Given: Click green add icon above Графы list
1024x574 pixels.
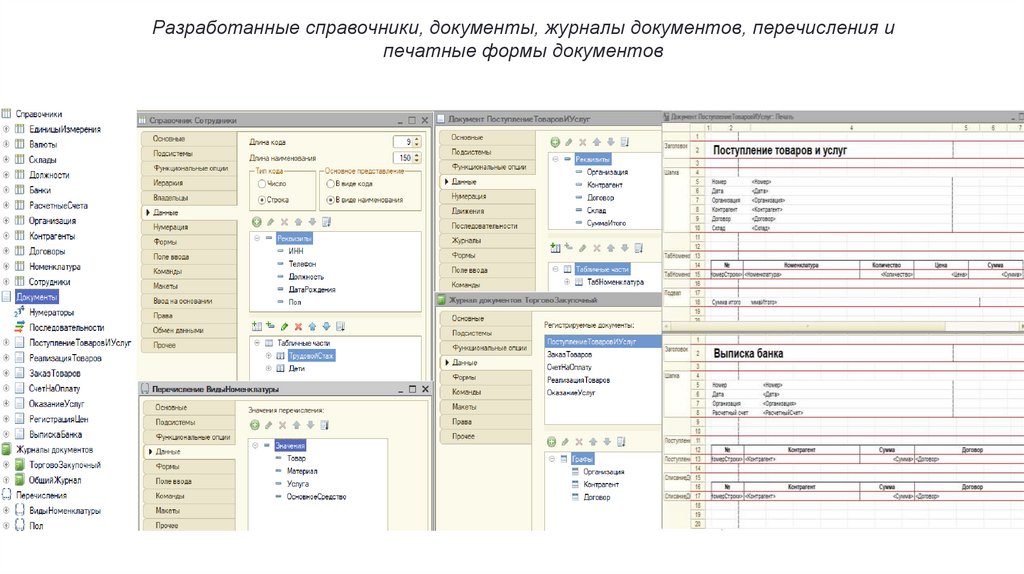Looking at the screenshot, I should tap(553, 441).
